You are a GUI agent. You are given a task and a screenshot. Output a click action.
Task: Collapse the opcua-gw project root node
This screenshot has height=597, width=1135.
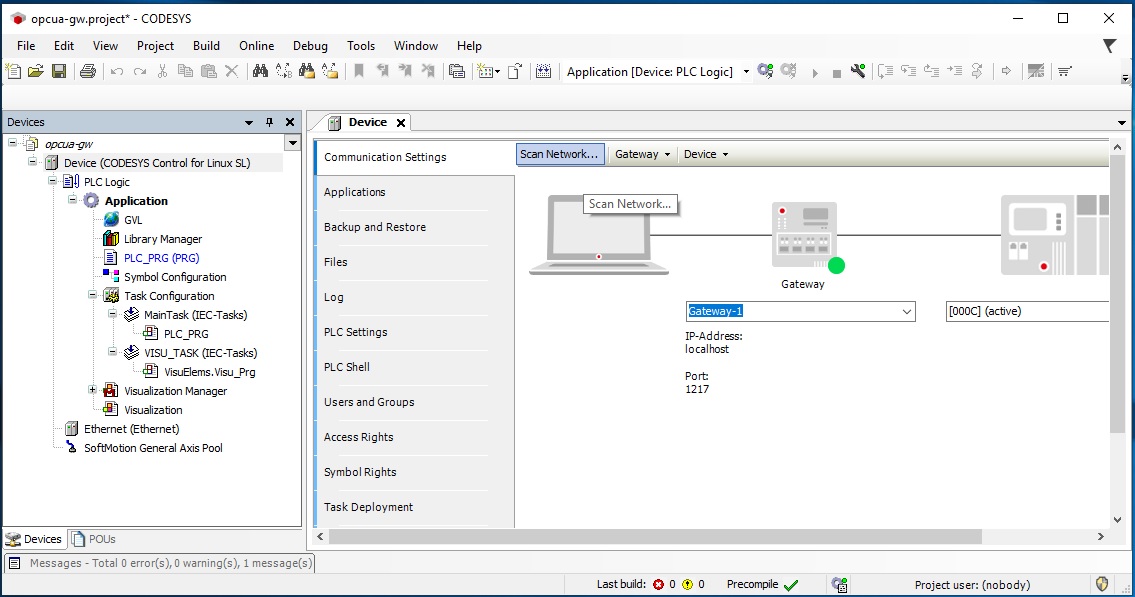click(13, 143)
